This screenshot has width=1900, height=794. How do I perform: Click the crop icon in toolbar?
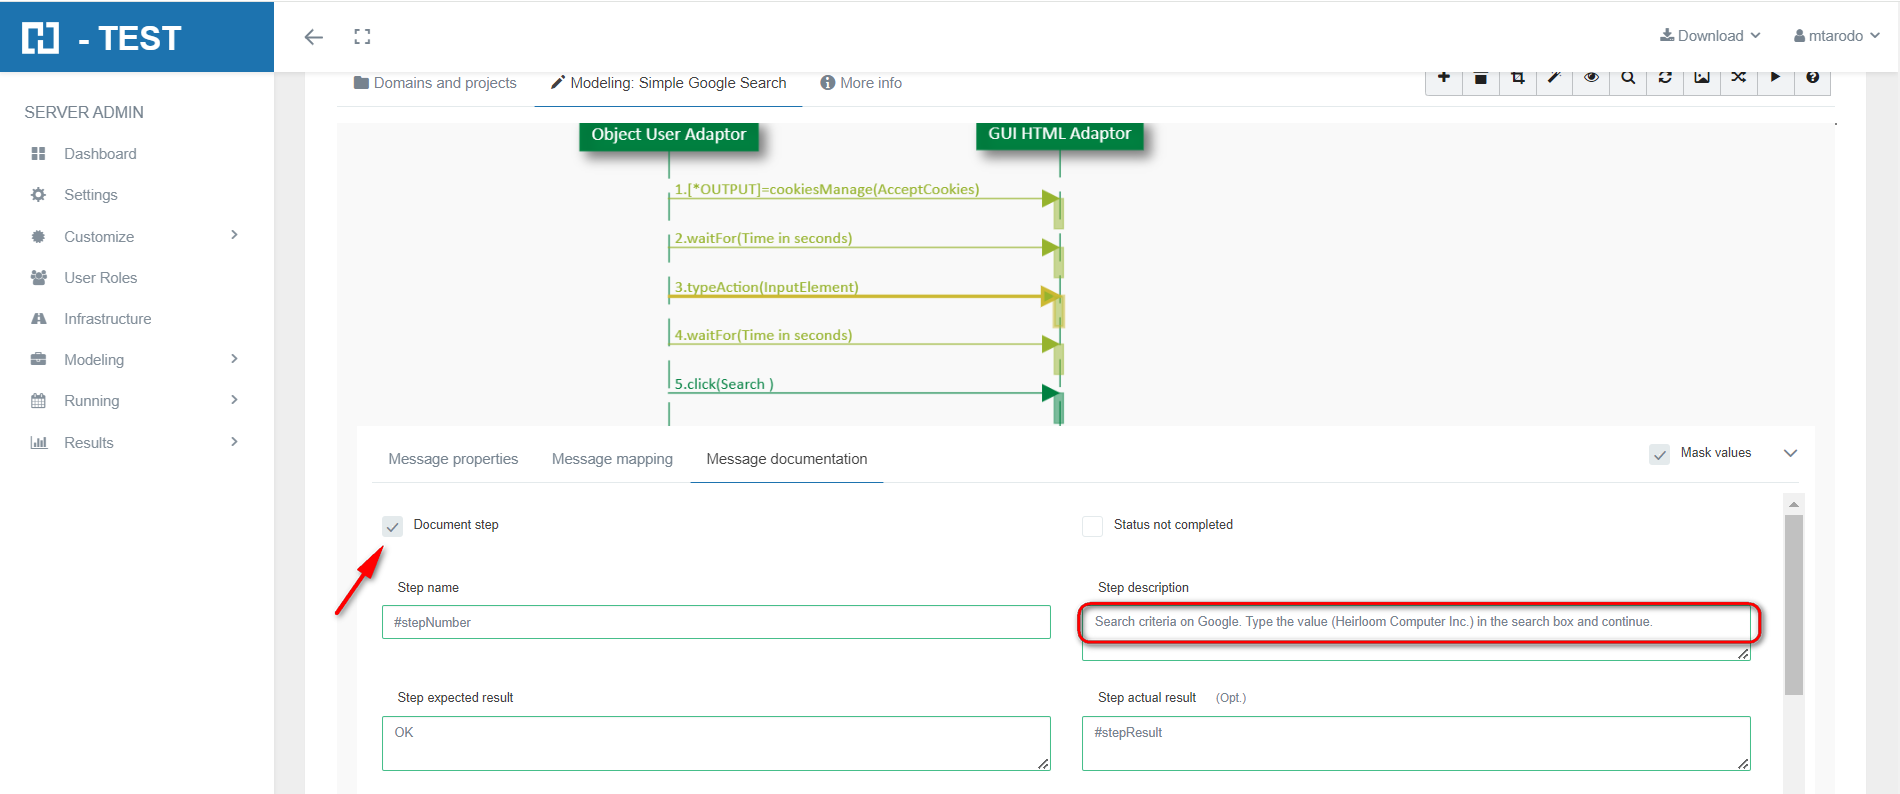[x=1517, y=78]
